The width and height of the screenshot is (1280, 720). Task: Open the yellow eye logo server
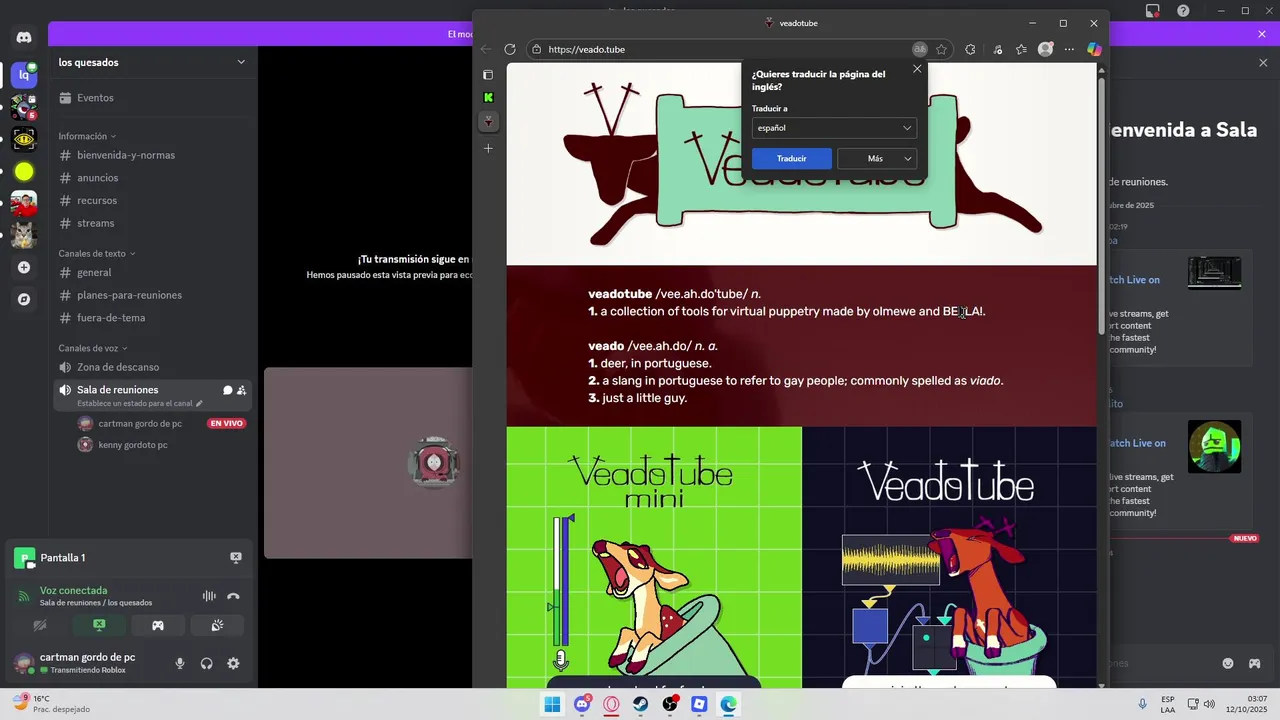[24, 140]
